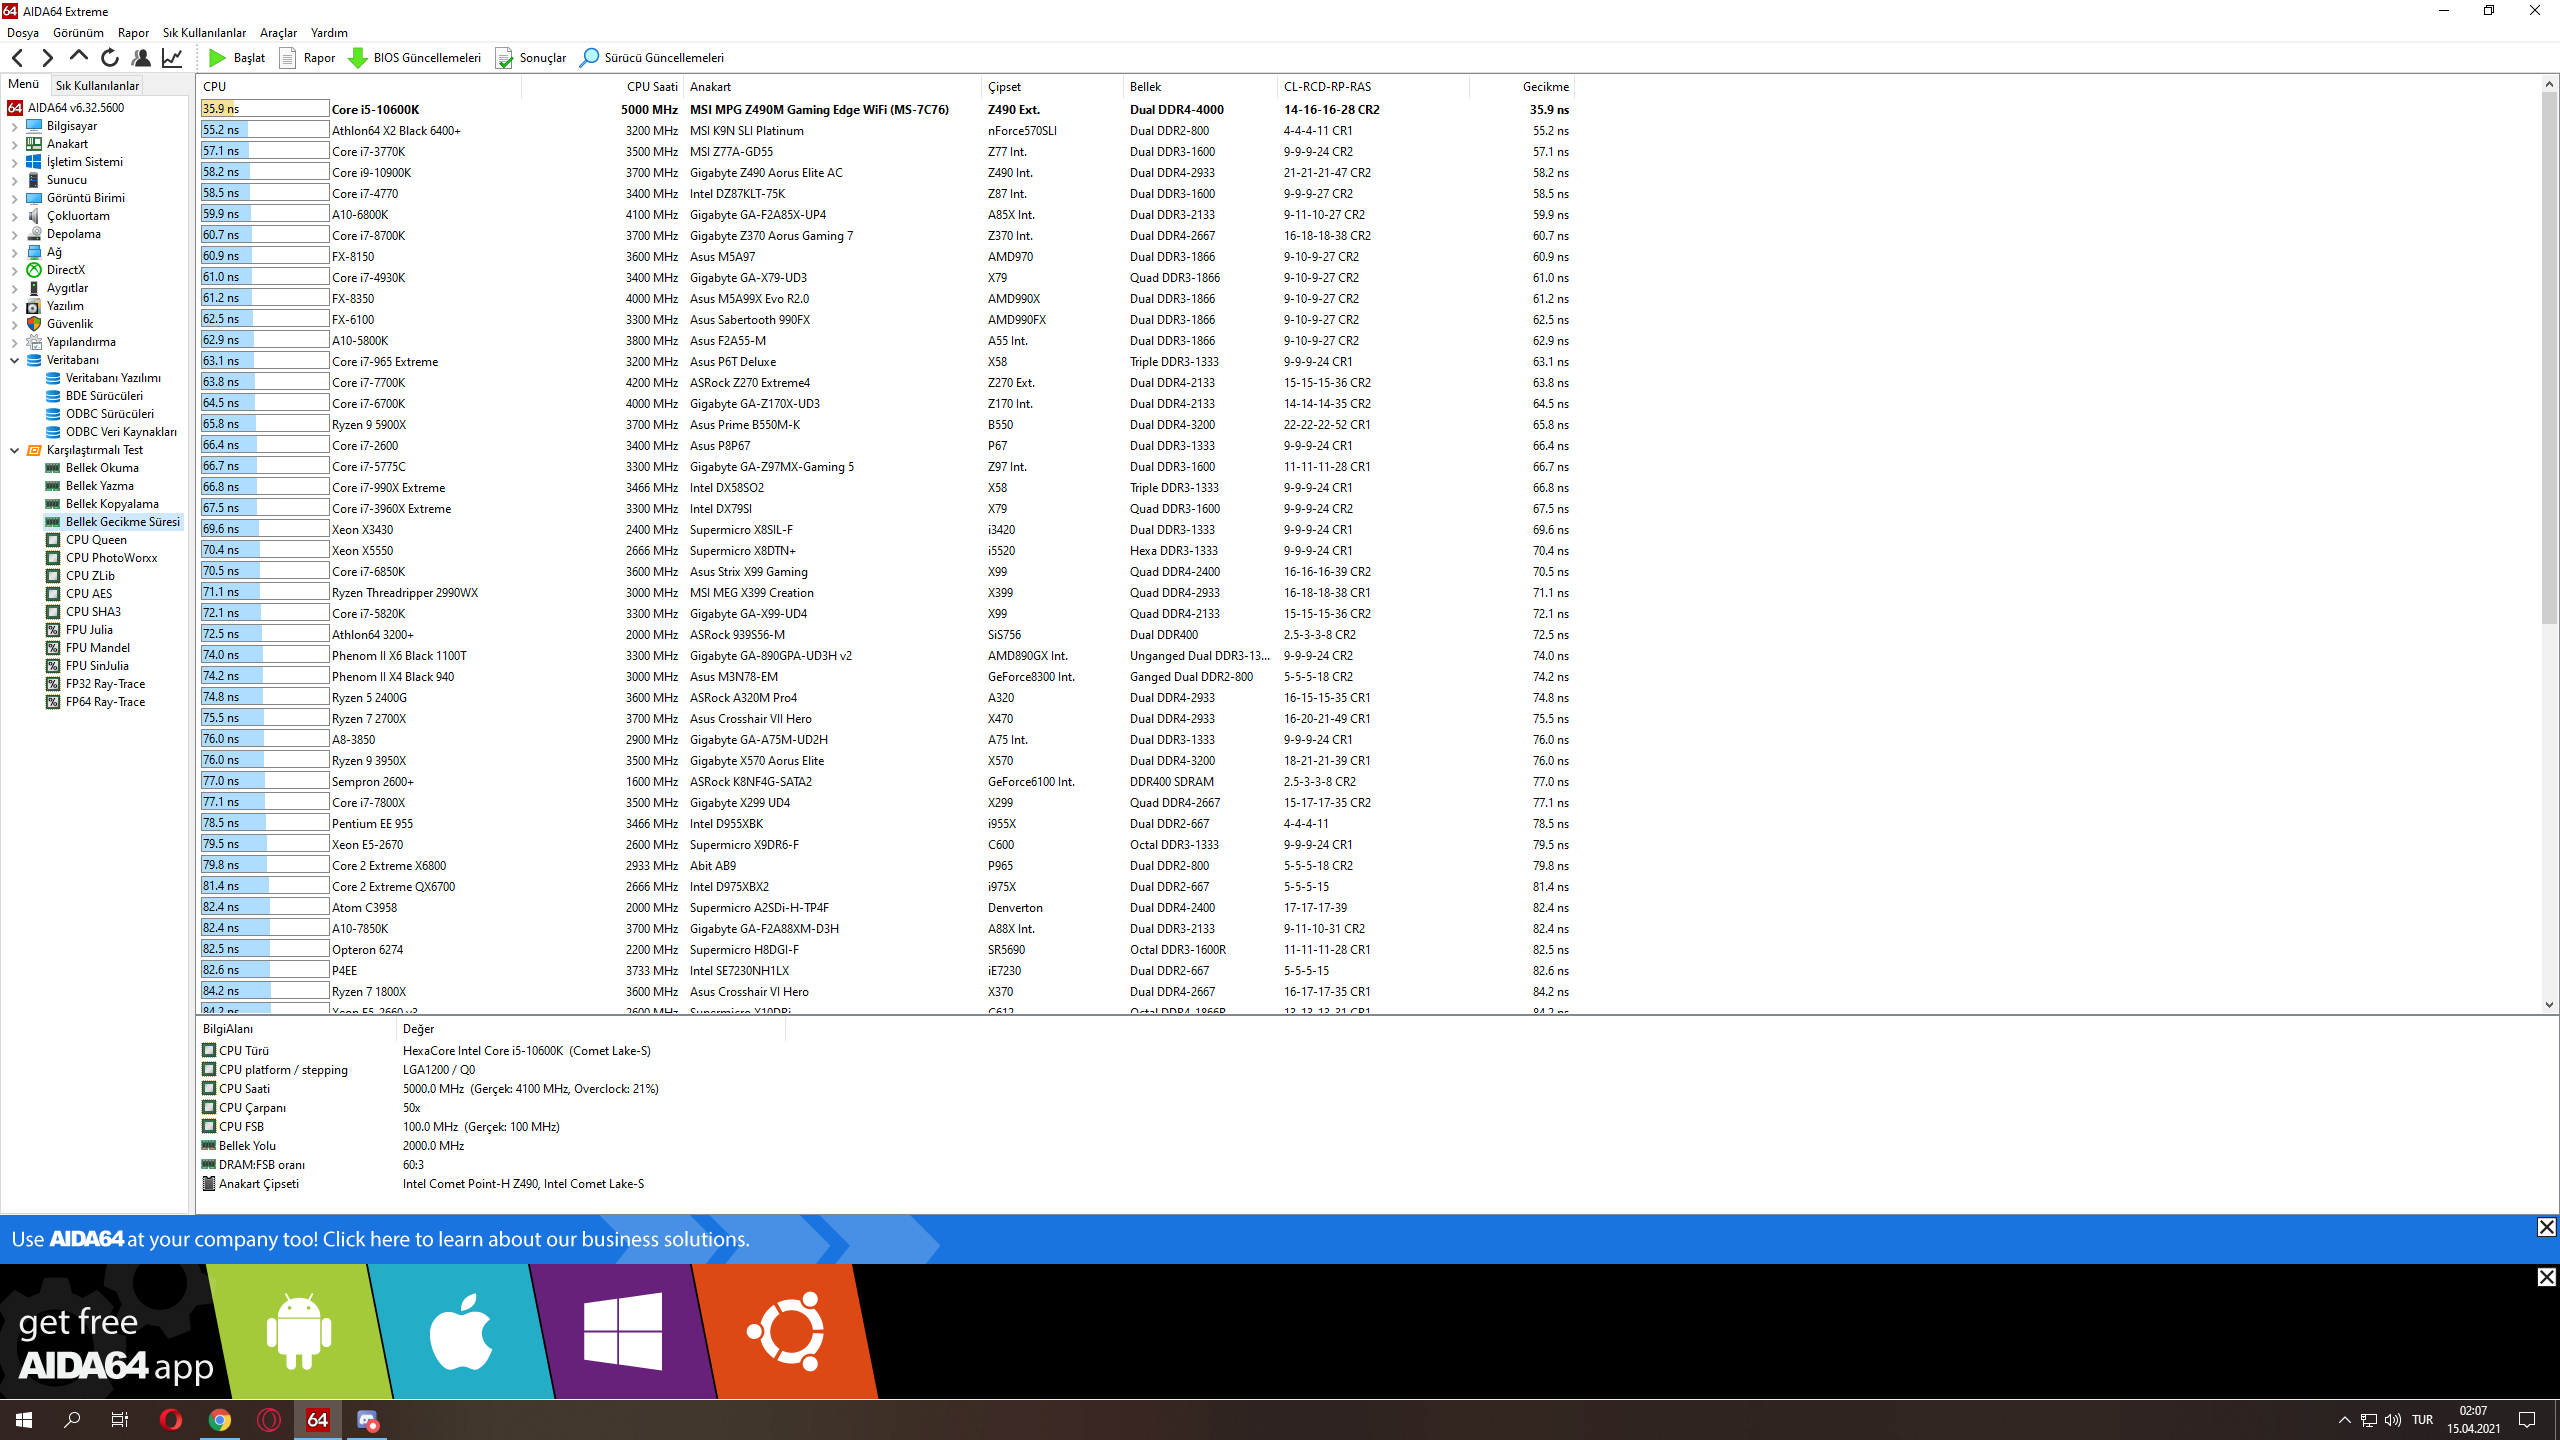Sort by CL-RCD-RP-RAS column header

(1373, 87)
